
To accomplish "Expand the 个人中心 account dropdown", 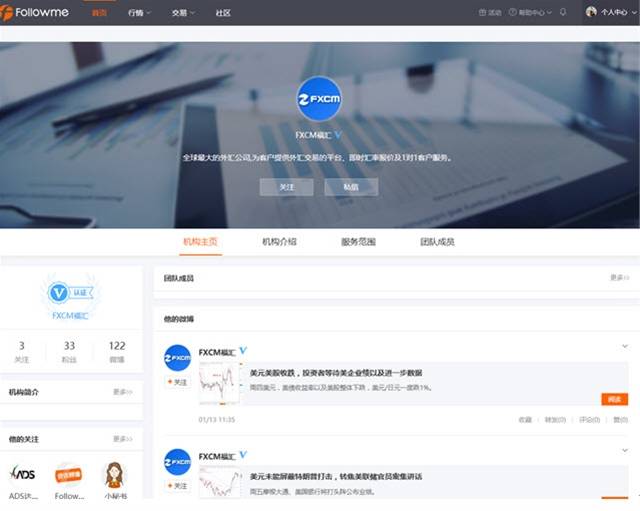I will click(x=618, y=12).
